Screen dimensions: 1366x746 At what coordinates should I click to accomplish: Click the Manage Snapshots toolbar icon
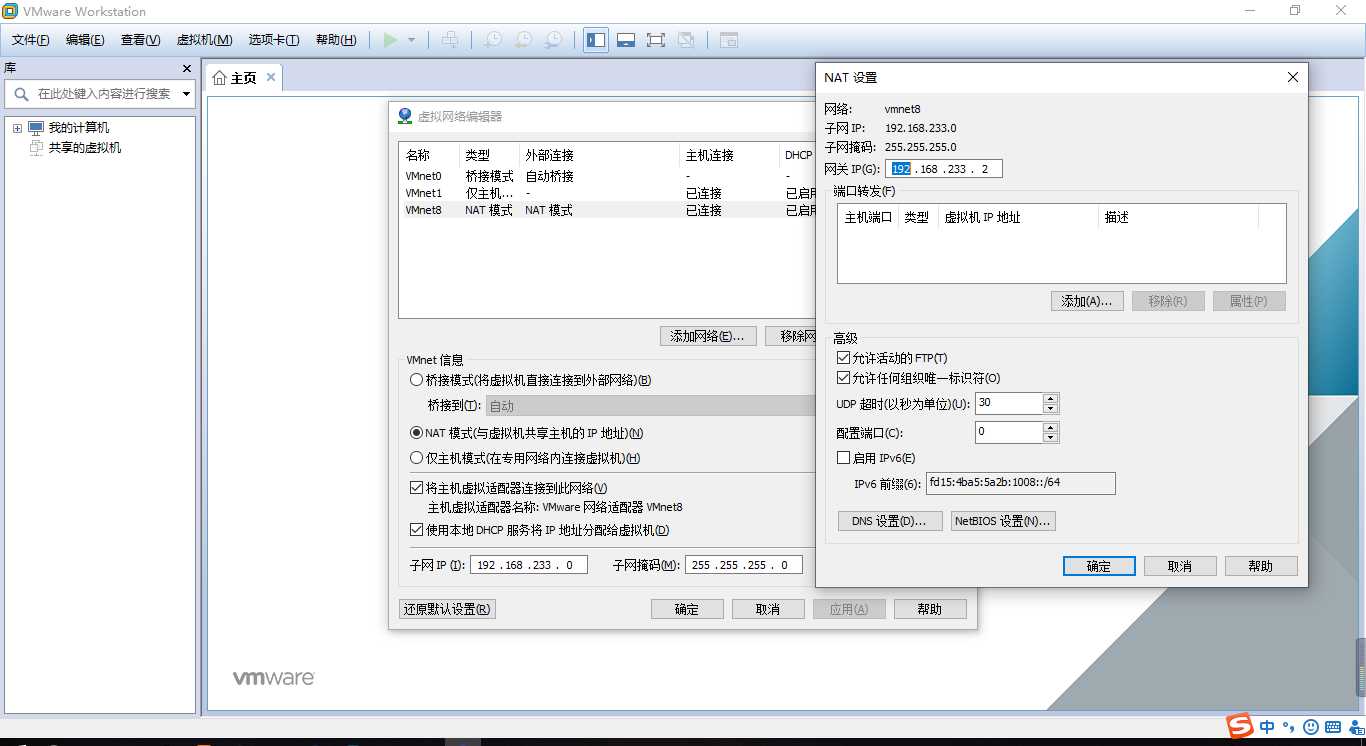553,40
